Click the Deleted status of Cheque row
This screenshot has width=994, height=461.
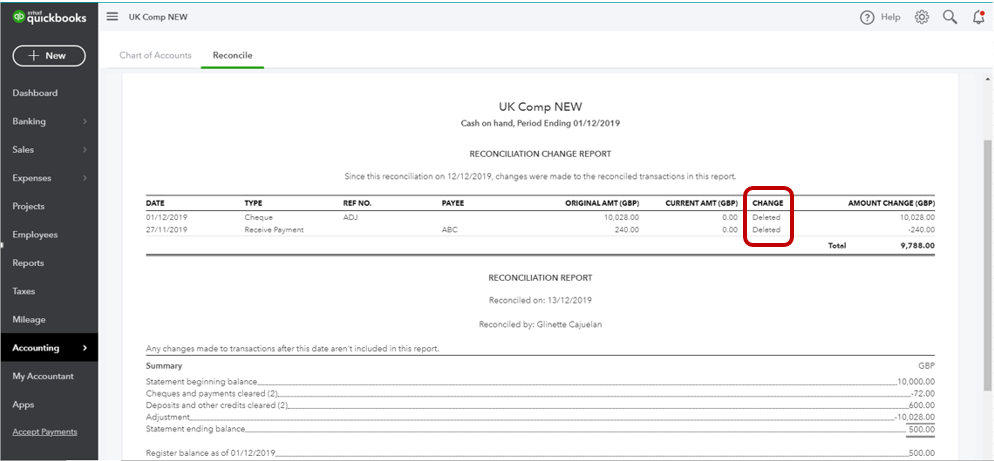point(766,217)
